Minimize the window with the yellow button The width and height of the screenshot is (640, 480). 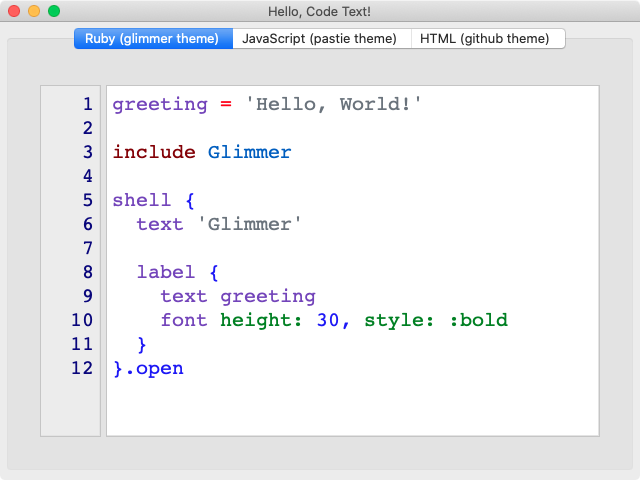[34, 11]
